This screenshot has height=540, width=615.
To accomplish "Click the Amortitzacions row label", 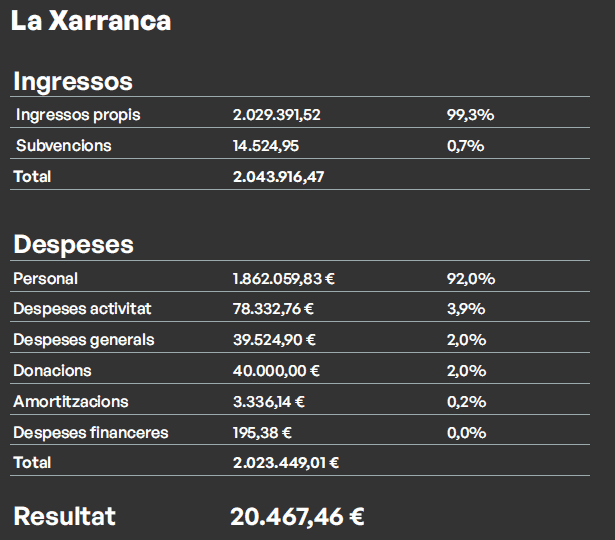I will click(70, 402).
